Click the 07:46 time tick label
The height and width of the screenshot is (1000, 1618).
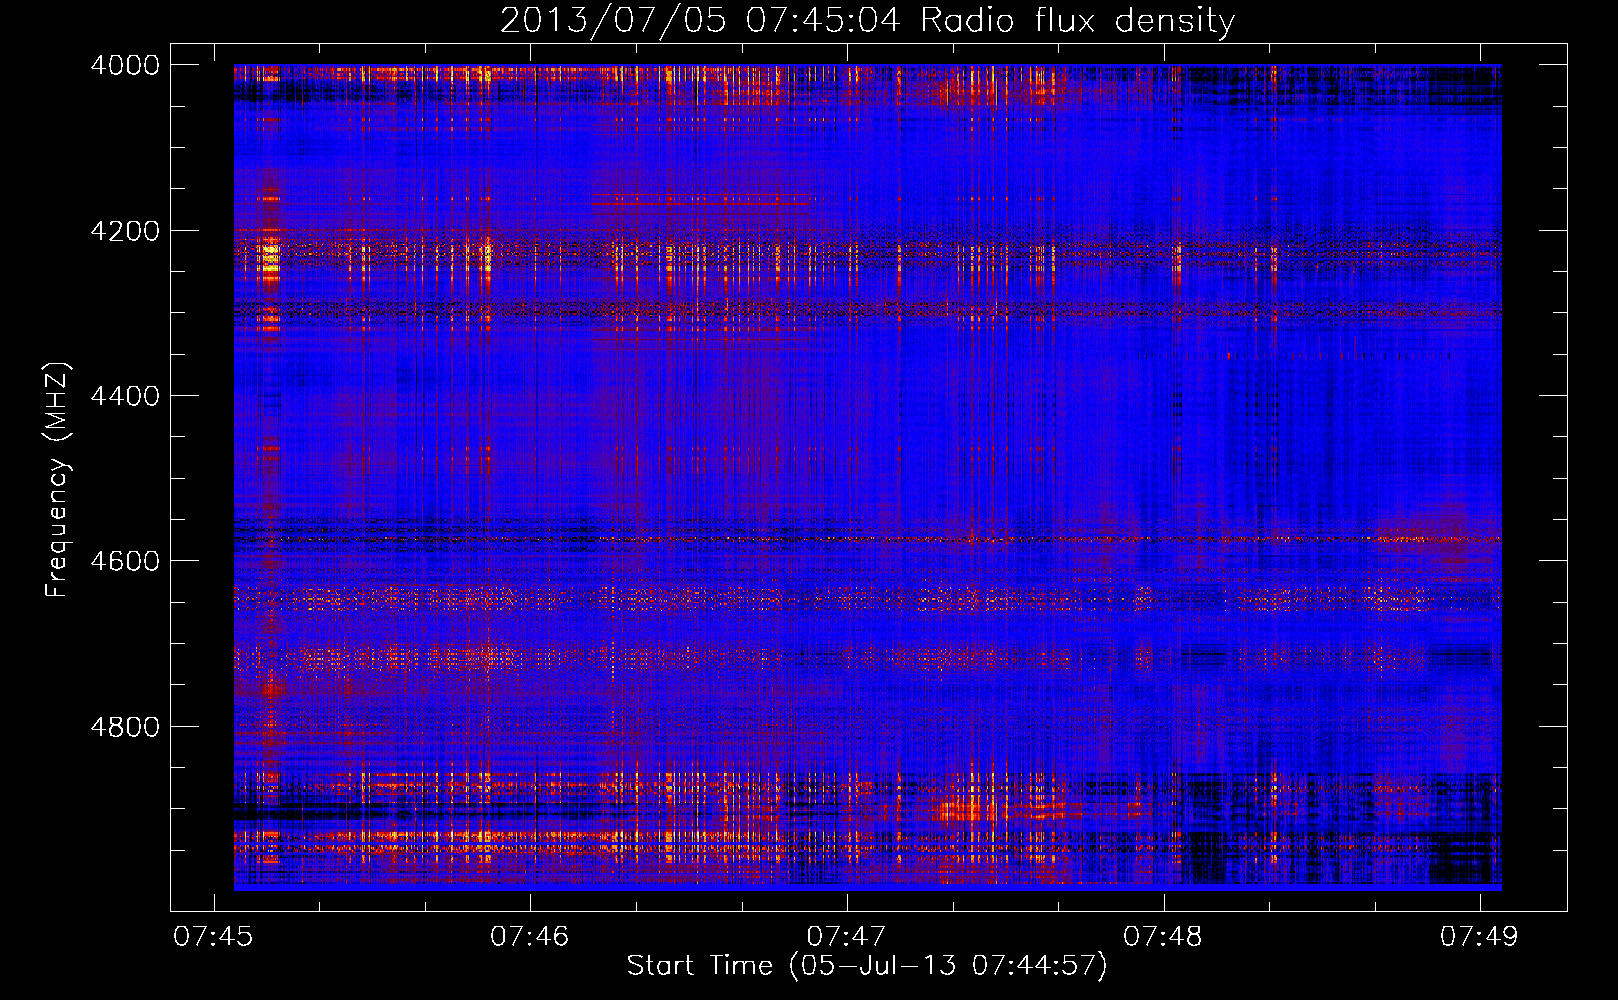click(x=529, y=937)
